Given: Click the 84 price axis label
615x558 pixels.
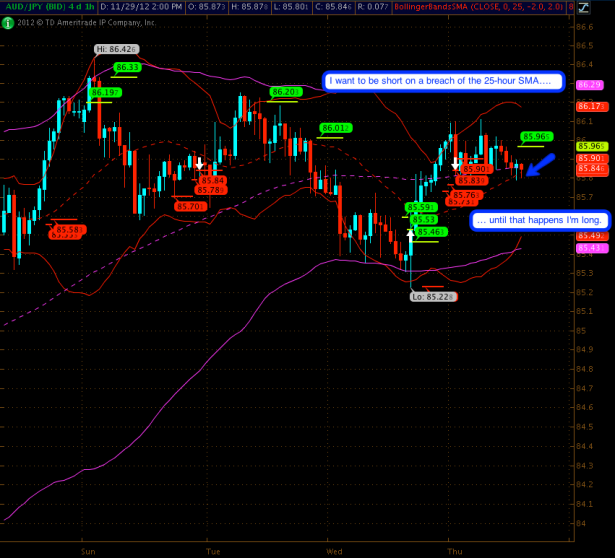Looking at the screenshot, I should pyautogui.click(x=581, y=523).
